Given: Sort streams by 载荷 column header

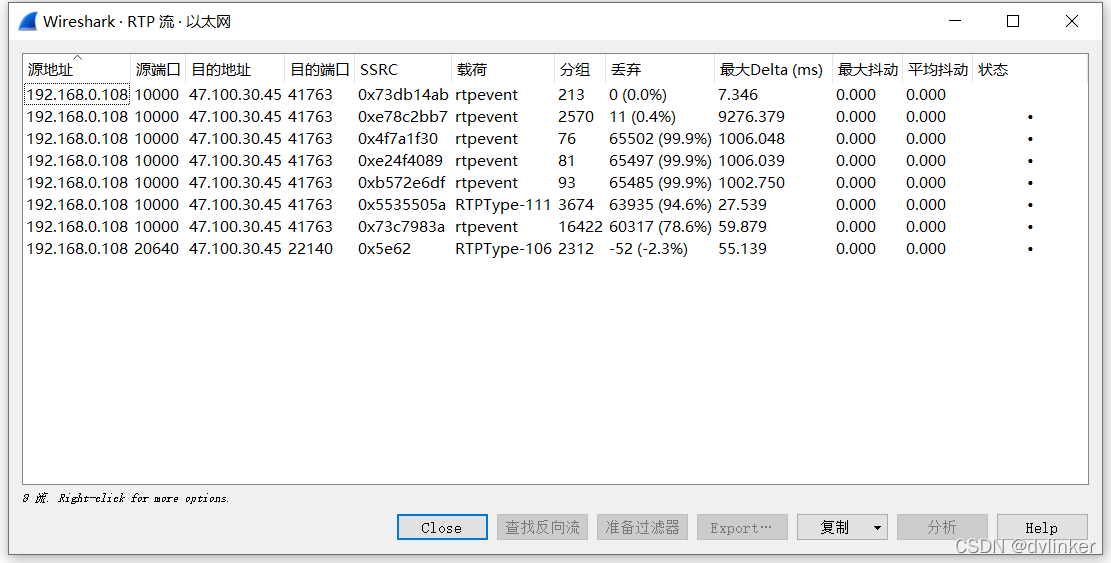Looking at the screenshot, I should coord(472,70).
